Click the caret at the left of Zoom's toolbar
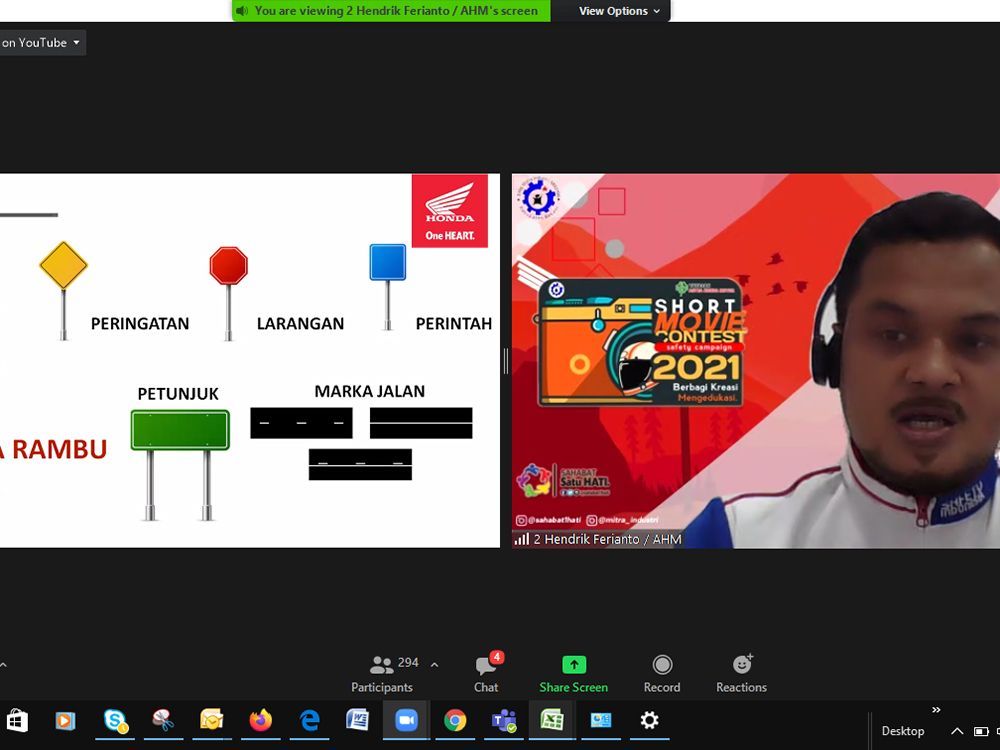This screenshot has height=750, width=1000. pyautogui.click(x=3, y=665)
